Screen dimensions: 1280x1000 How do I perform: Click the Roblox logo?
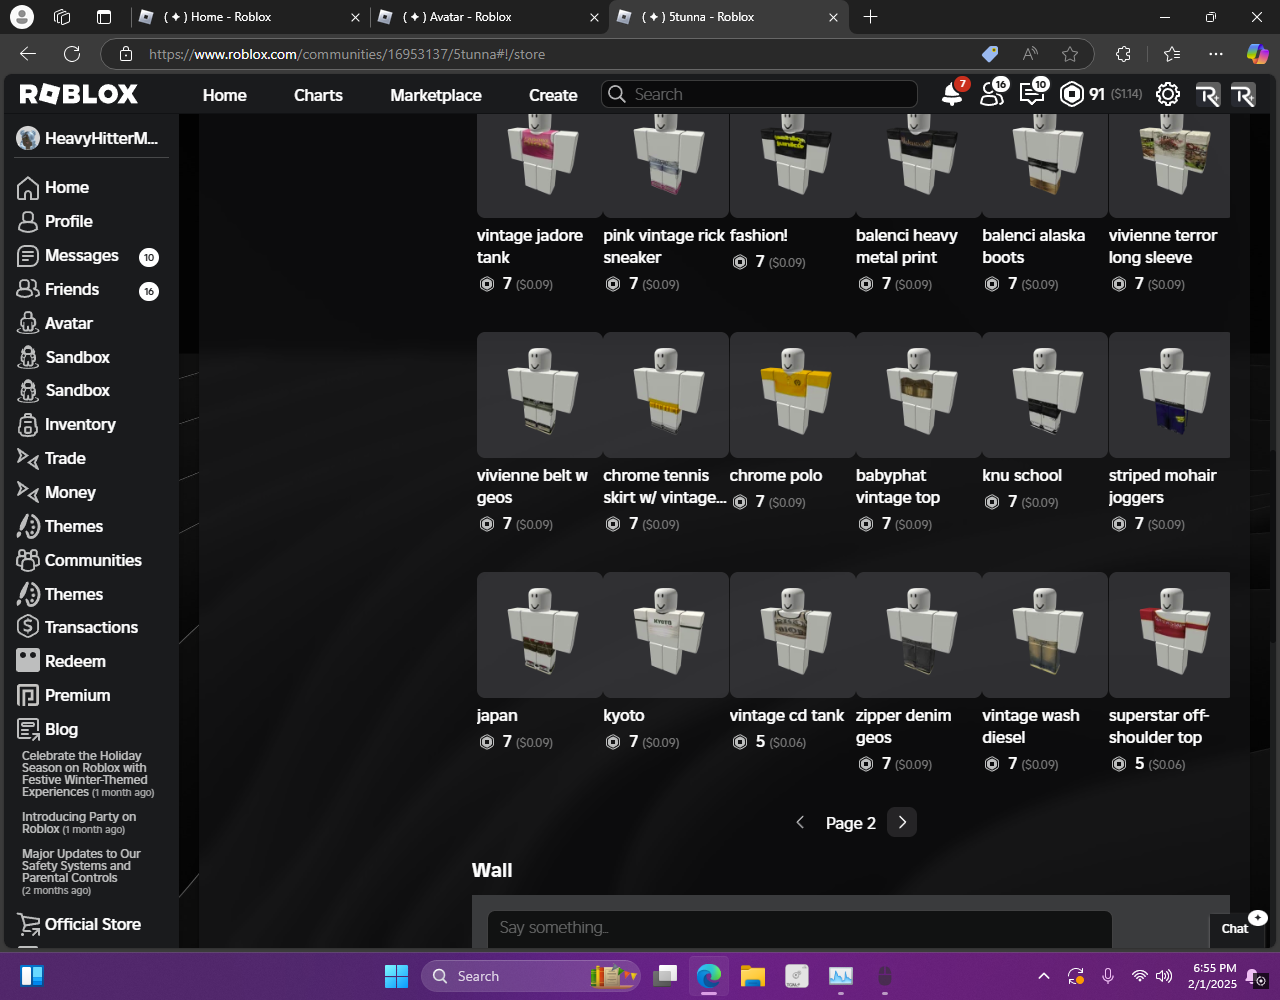coord(79,94)
